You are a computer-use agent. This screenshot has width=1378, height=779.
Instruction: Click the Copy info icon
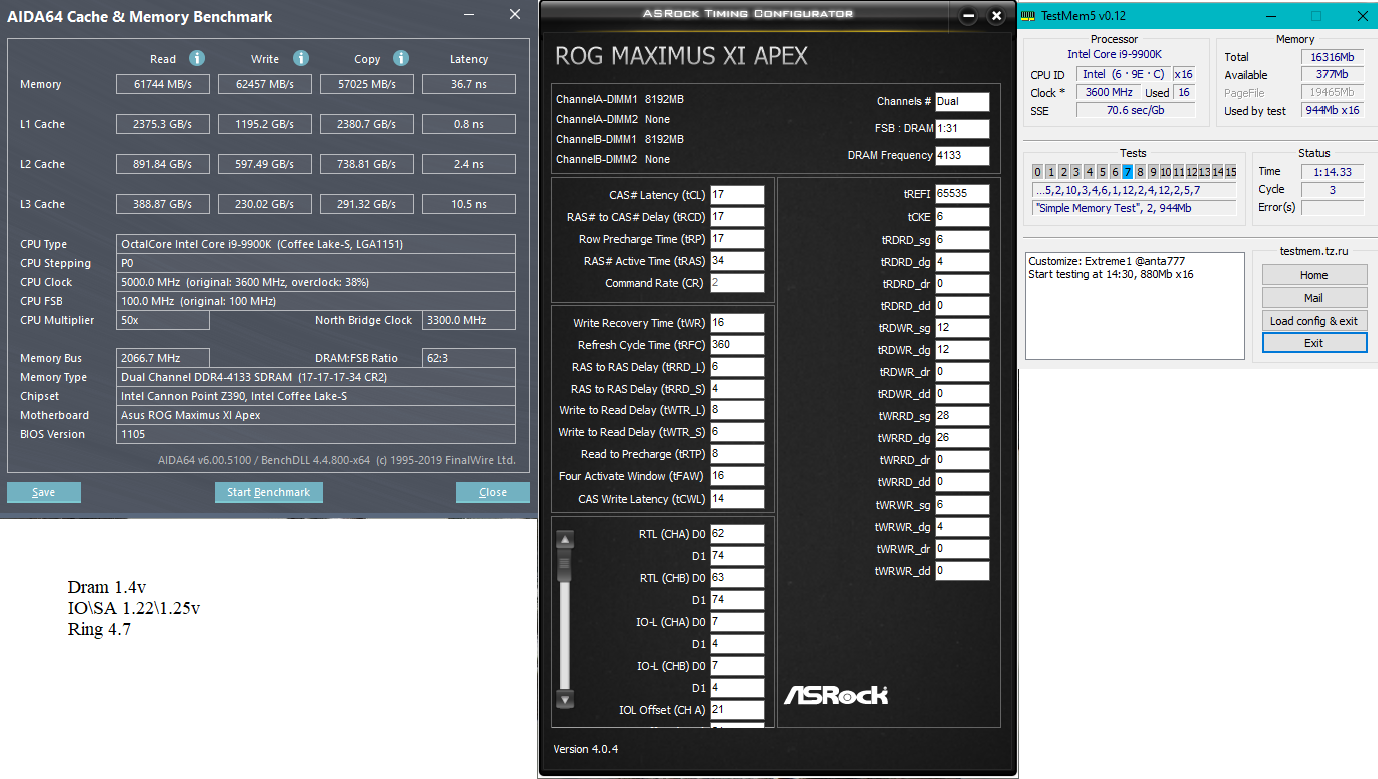(x=400, y=58)
